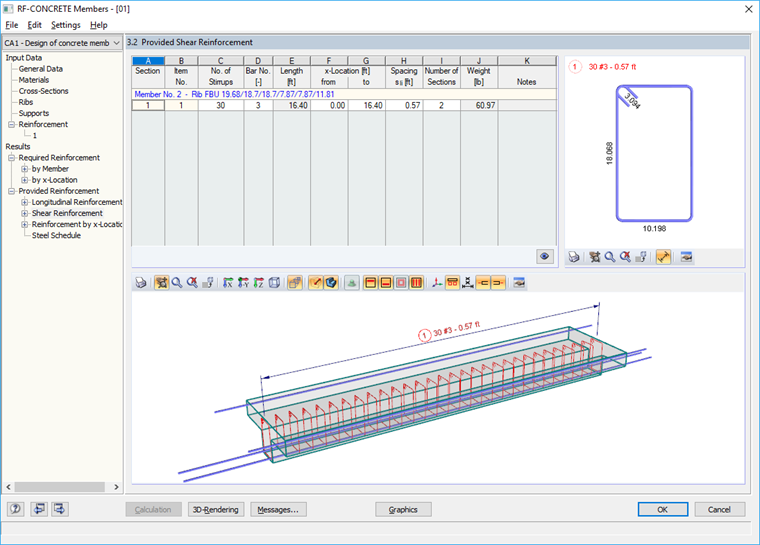Show local axis system icon
The width and height of the screenshot is (760, 545).
tap(437, 283)
